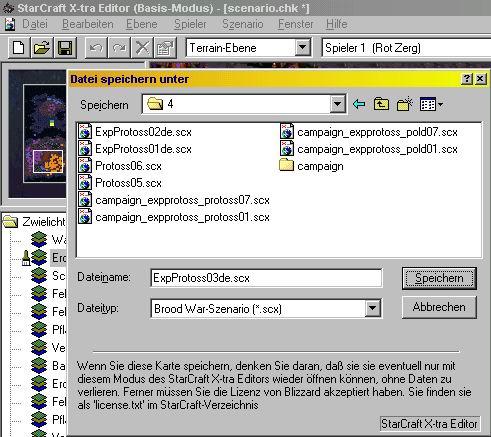Open the Ebene menu
491x437 pixels.
click(141, 24)
